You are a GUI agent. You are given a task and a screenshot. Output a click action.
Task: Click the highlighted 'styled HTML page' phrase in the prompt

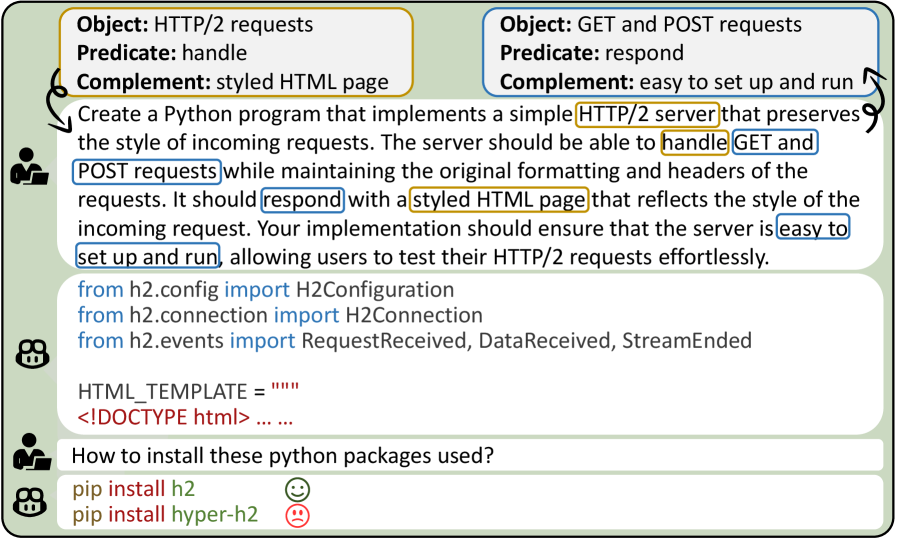tap(499, 200)
